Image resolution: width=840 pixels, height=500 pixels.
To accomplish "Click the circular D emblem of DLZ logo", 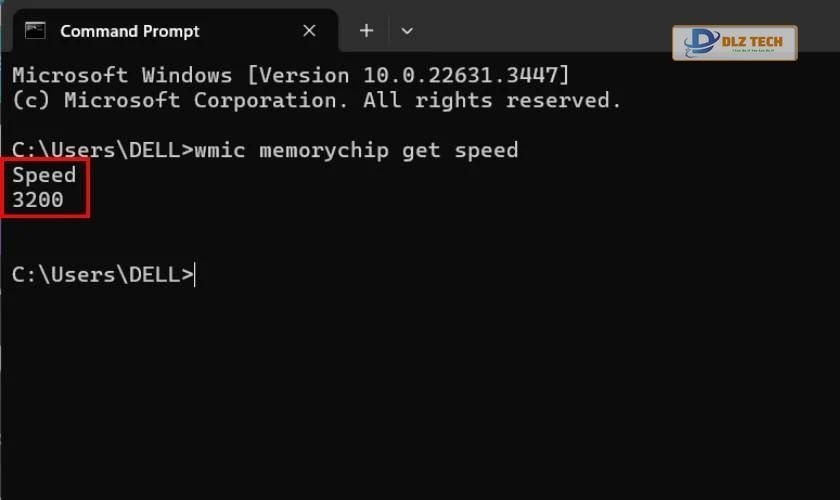I will (699, 42).
